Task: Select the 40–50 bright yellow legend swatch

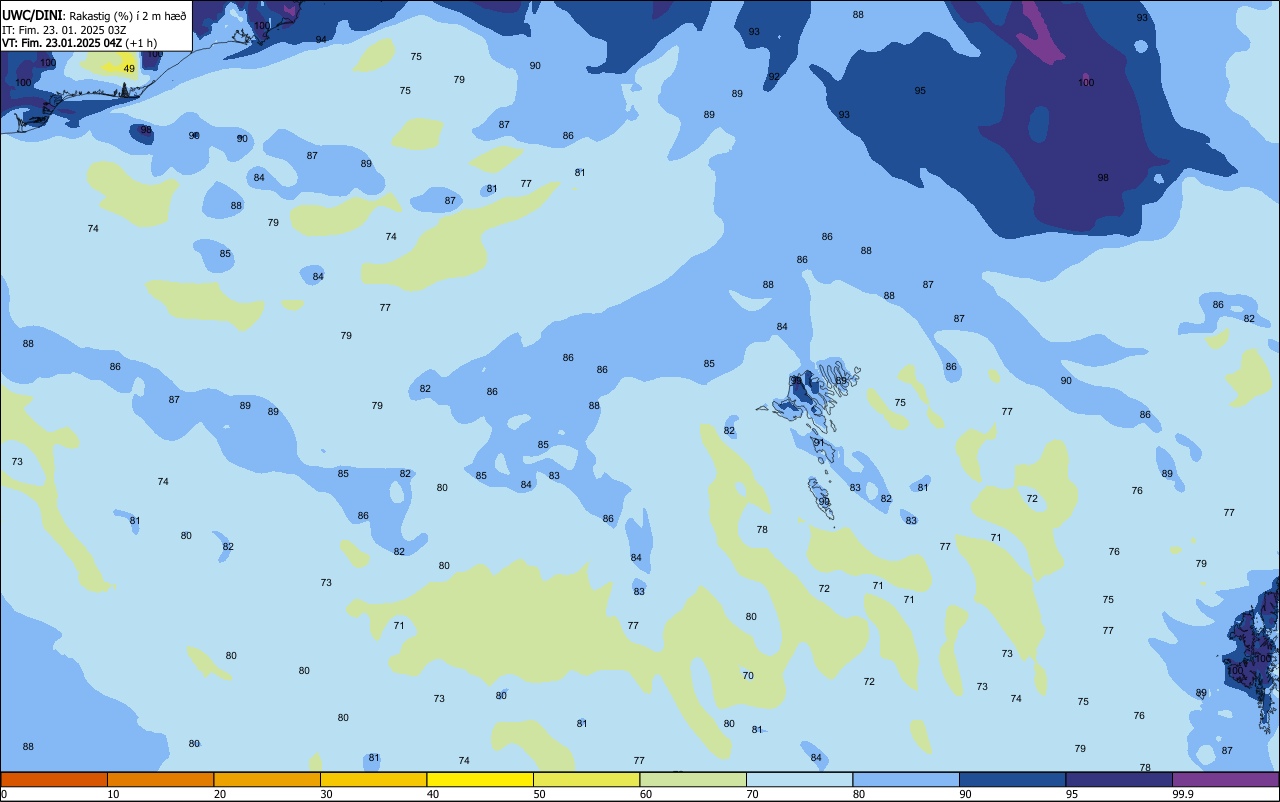Action: pyautogui.click(x=480, y=779)
